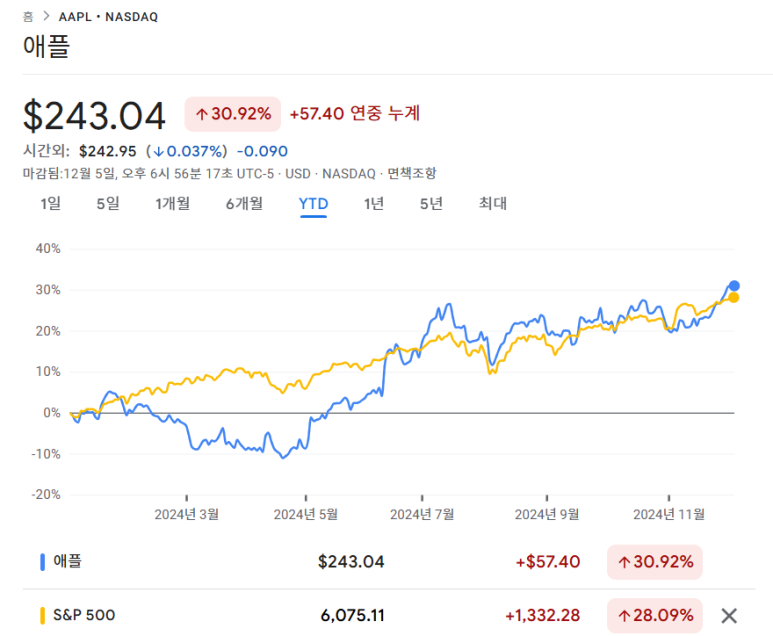This screenshot has width=773, height=636.
Task: Click the after-hours price $242.95
Action: pos(107,151)
